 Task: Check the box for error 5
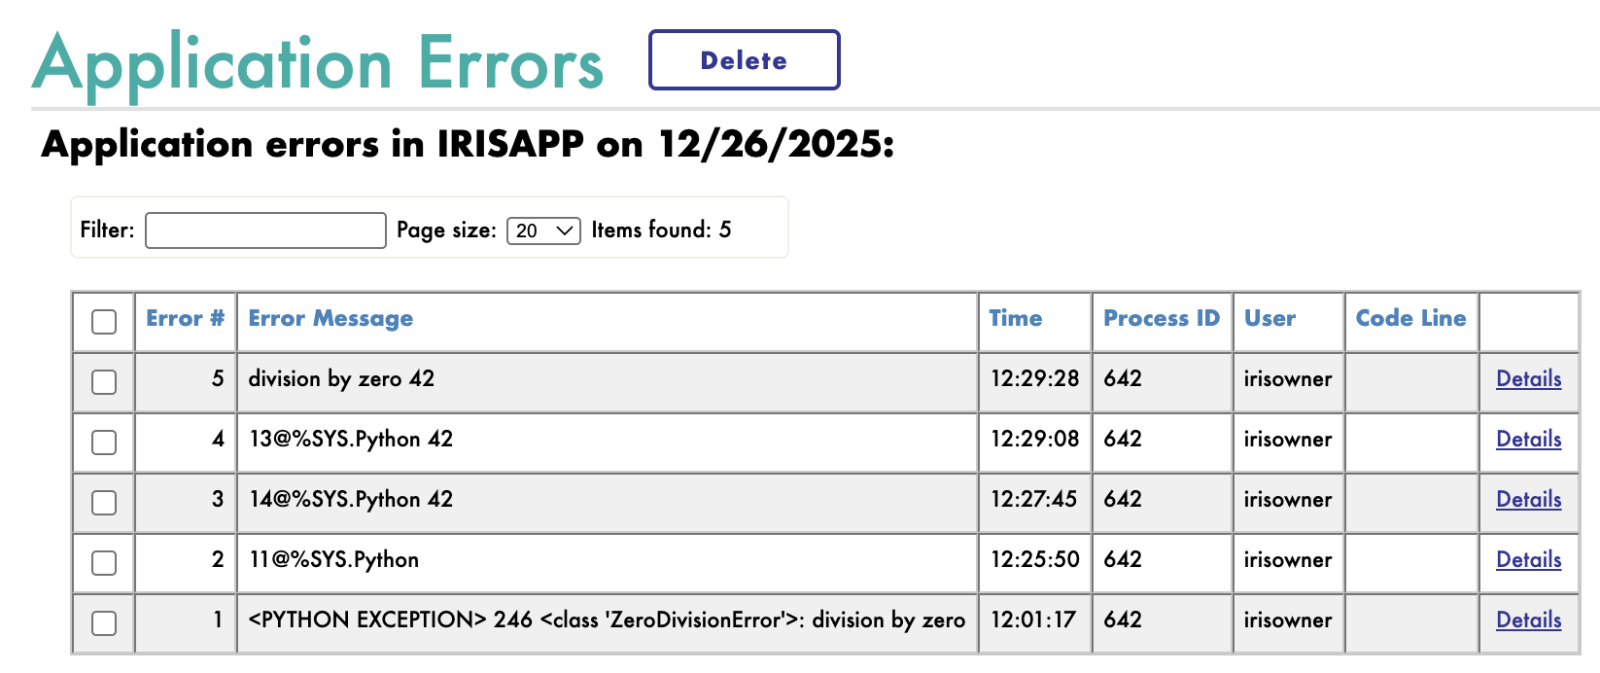click(104, 382)
